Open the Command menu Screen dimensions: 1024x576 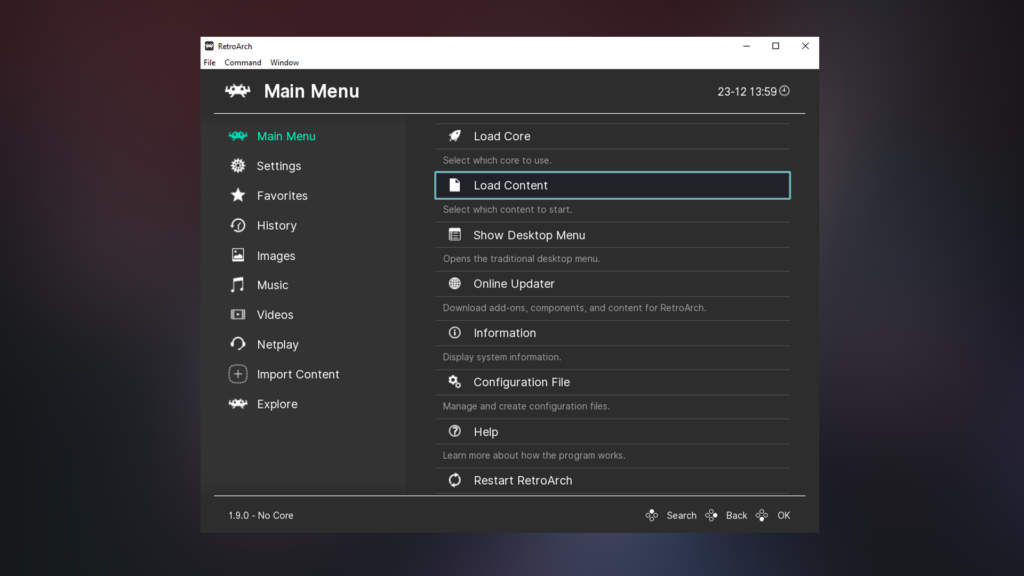pos(243,63)
